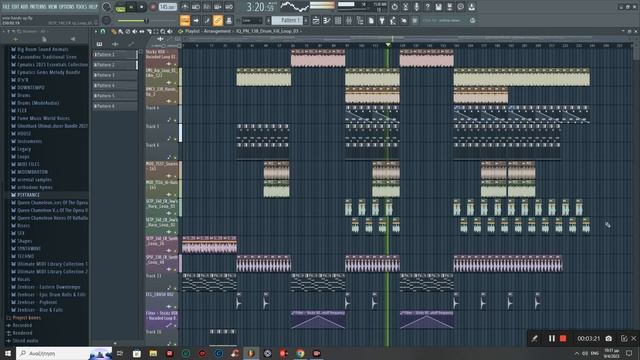Click the pen annotate icon on the recorder bar

[534, 338]
